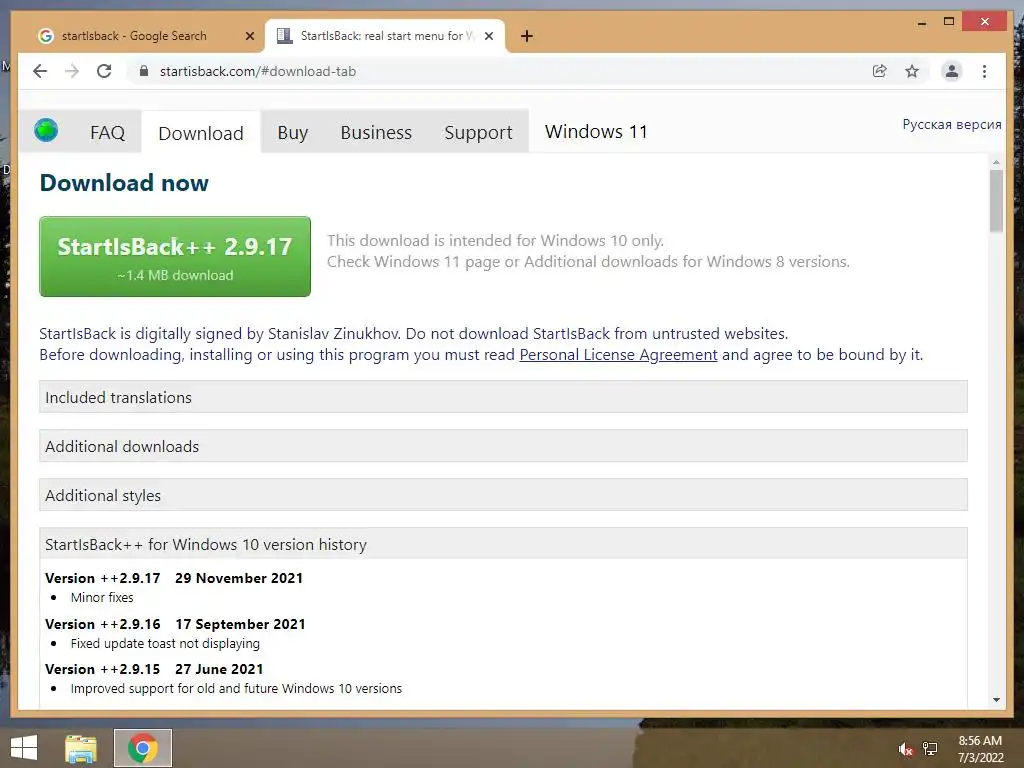Open the Chrome profile avatar icon

tap(952, 71)
